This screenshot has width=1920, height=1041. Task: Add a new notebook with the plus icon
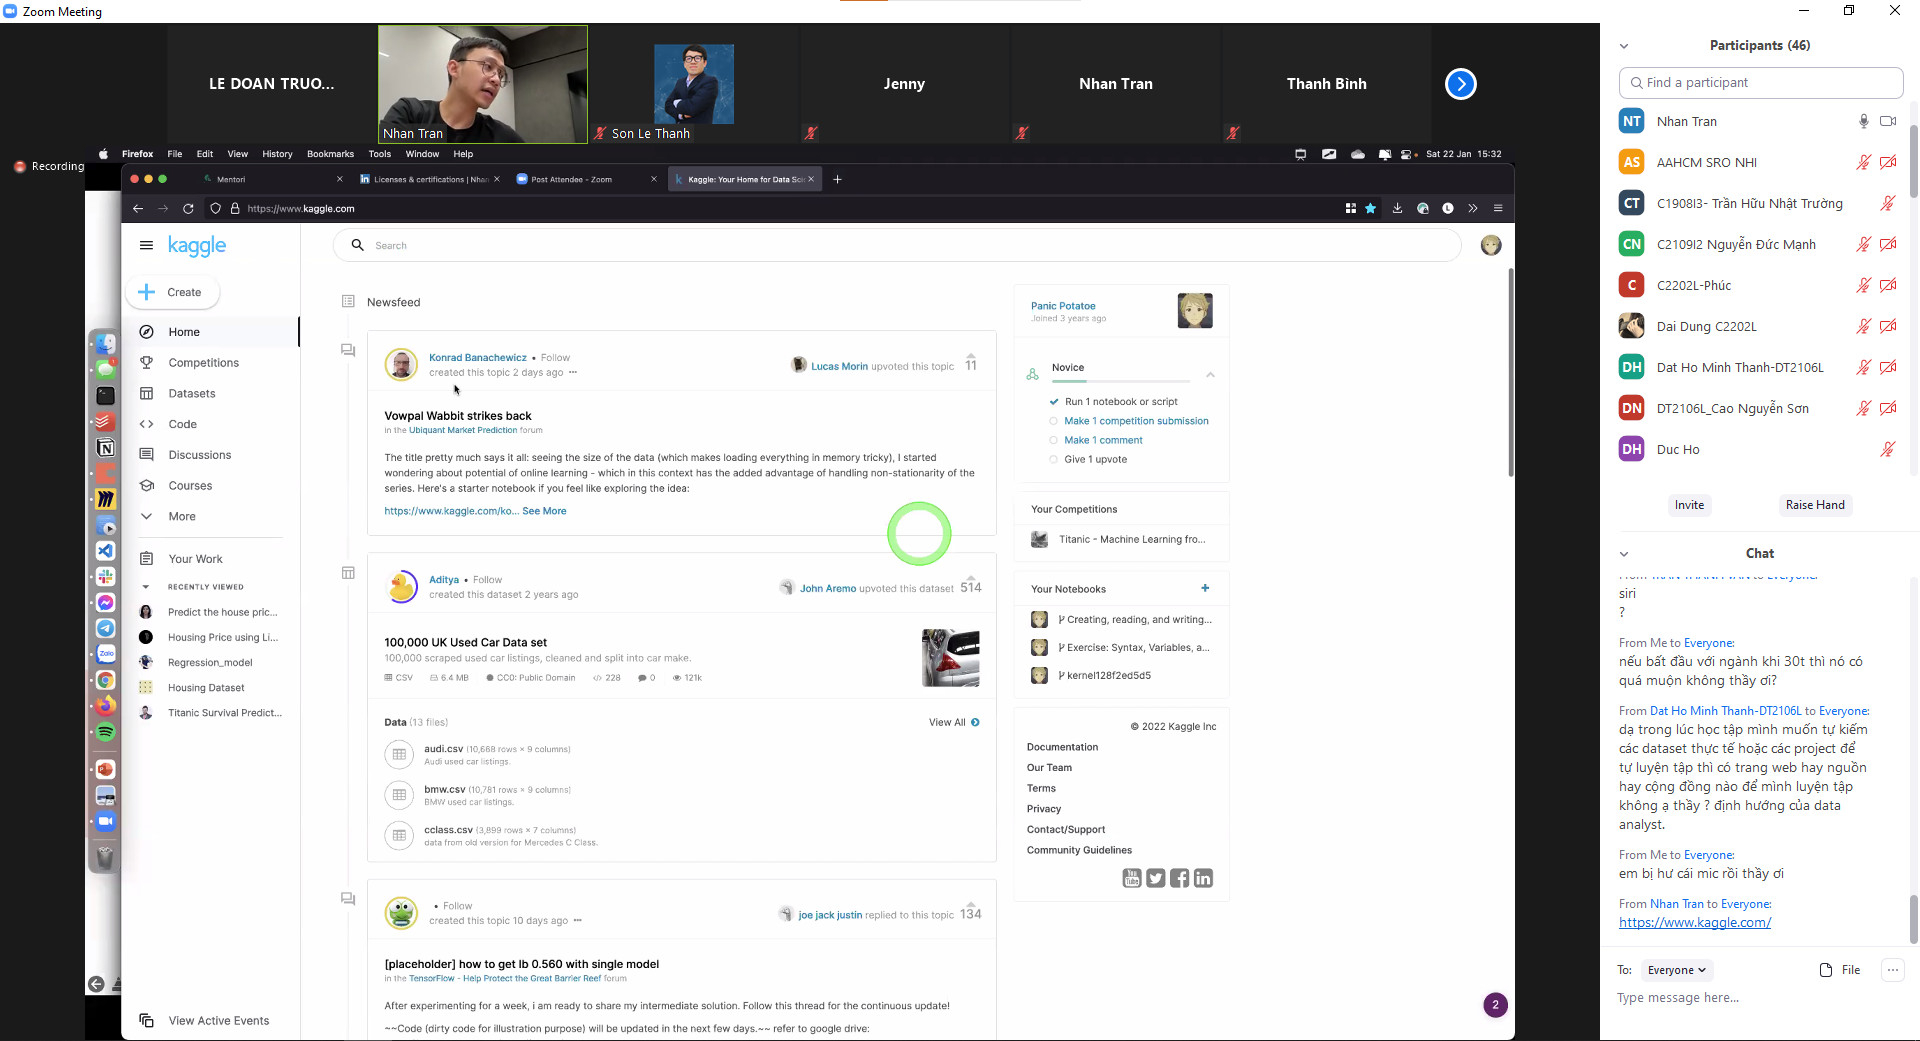[1205, 588]
